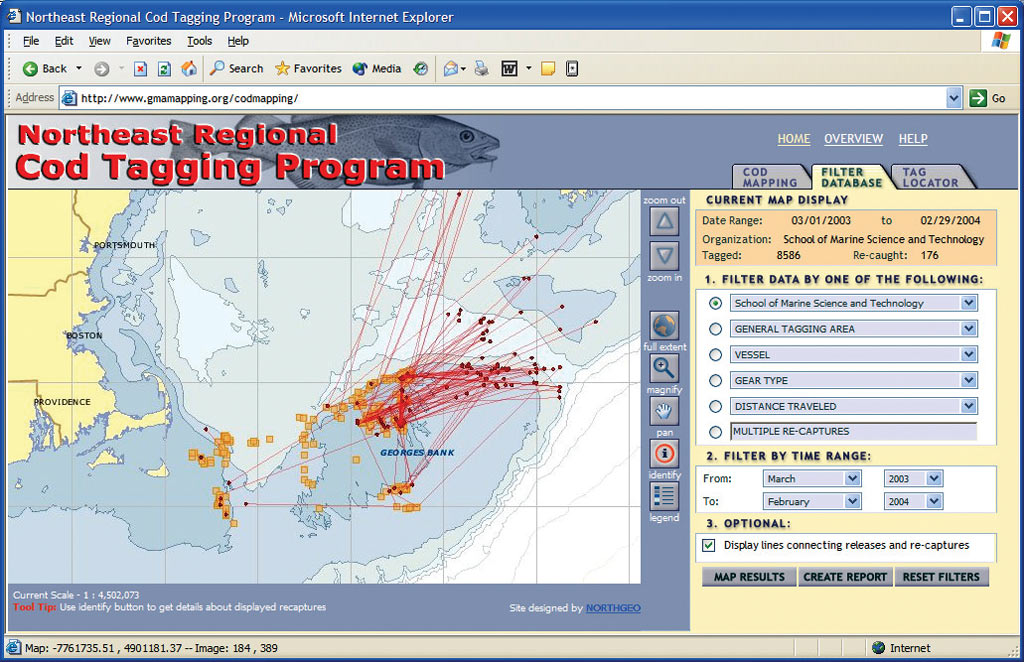Open the File menu
The height and width of the screenshot is (662, 1024).
[x=31, y=41]
